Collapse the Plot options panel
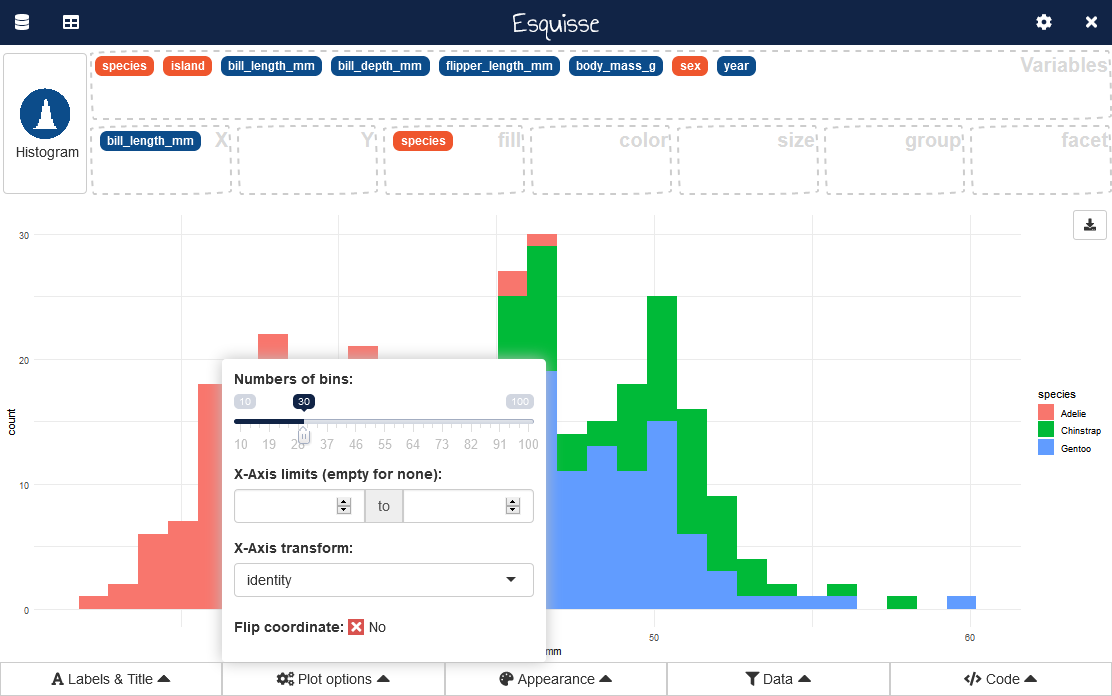The image size is (1112, 696). (333, 679)
